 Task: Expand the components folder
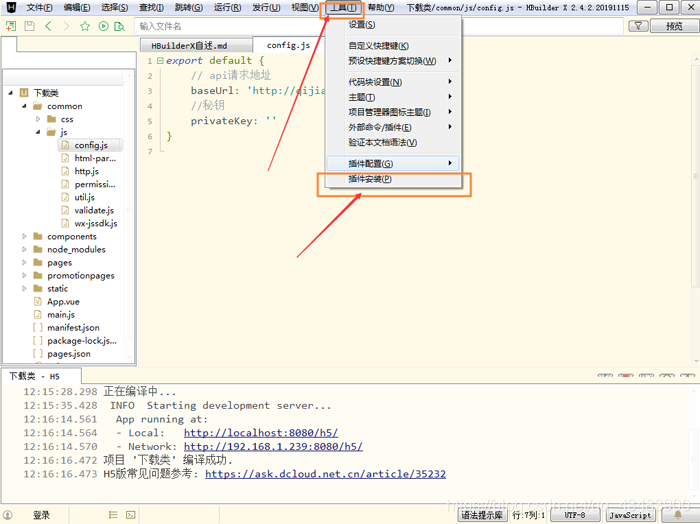[x=24, y=237]
